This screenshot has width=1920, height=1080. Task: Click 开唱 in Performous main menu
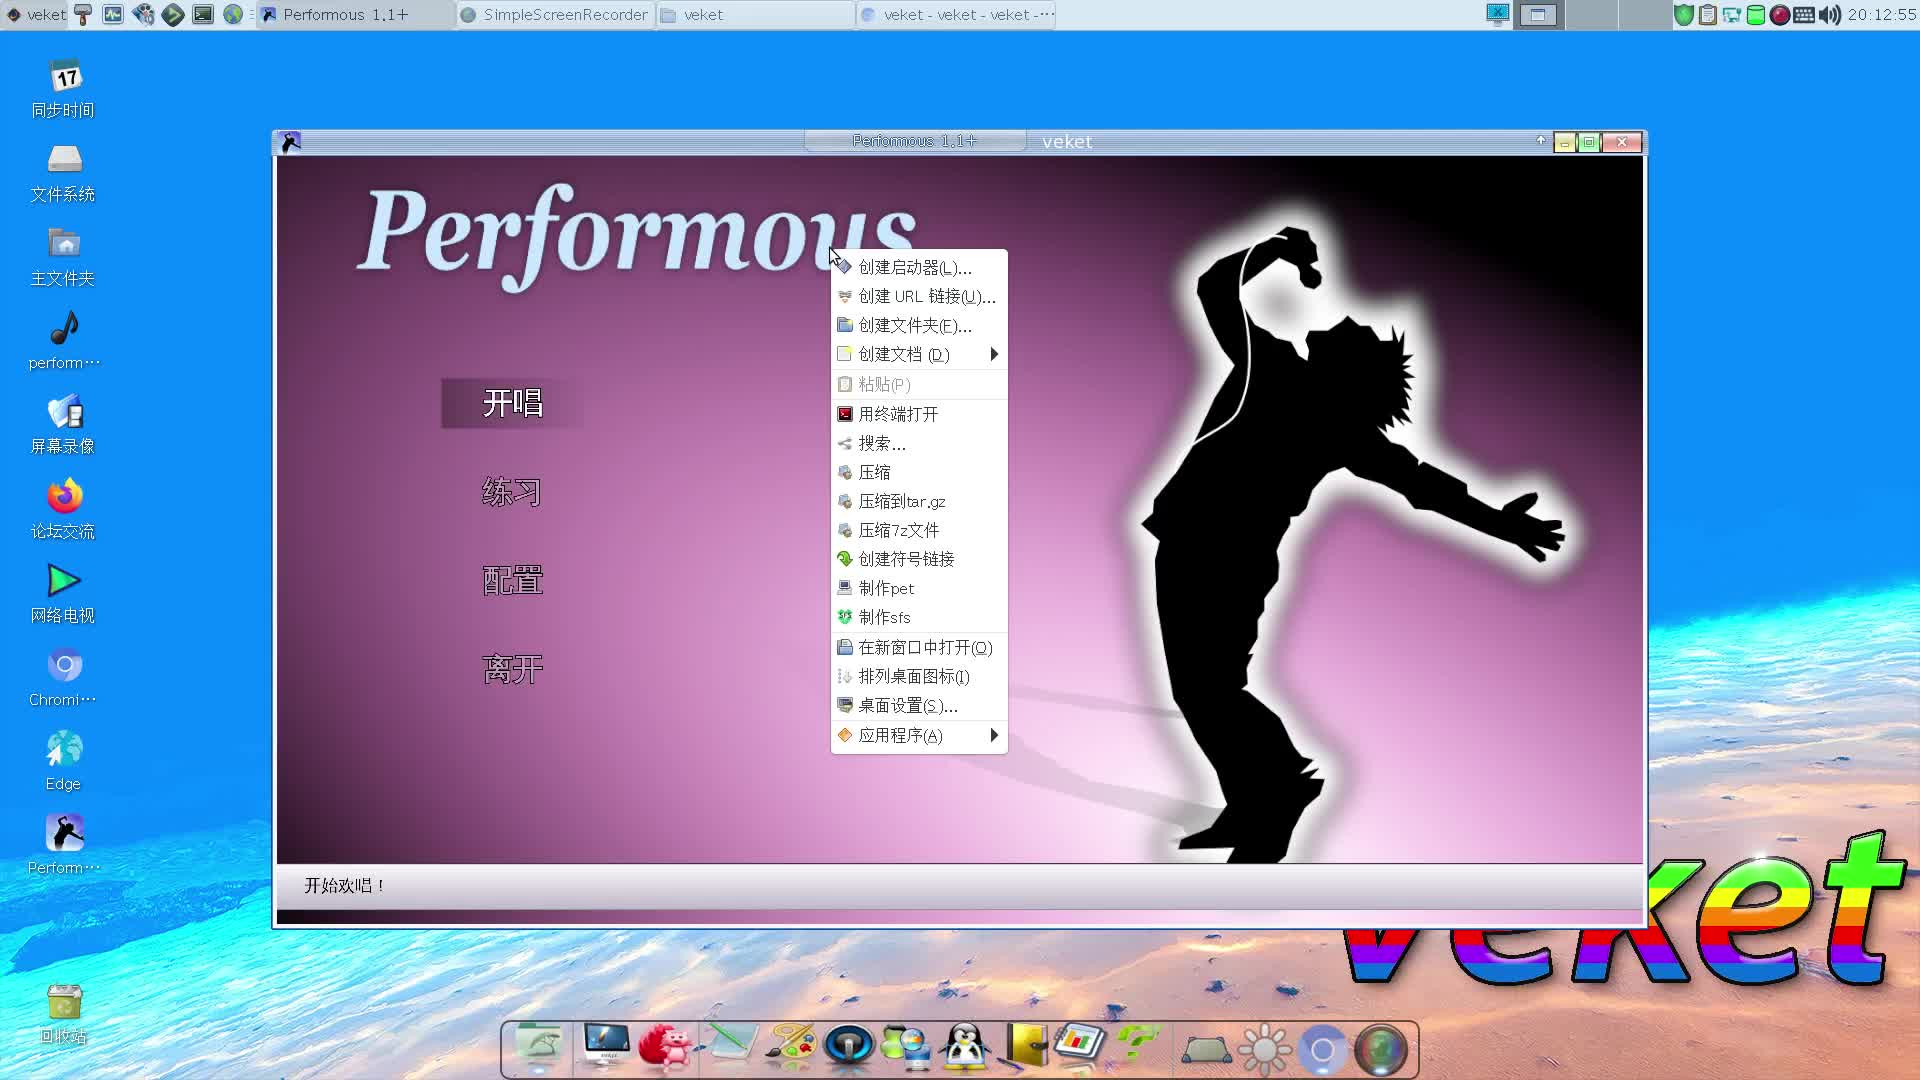pos(512,403)
